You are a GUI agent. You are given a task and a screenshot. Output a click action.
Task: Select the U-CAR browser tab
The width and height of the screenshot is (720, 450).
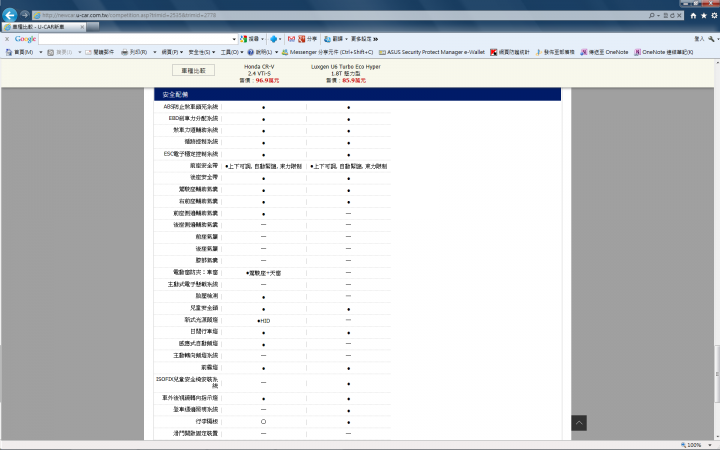point(44,27)
